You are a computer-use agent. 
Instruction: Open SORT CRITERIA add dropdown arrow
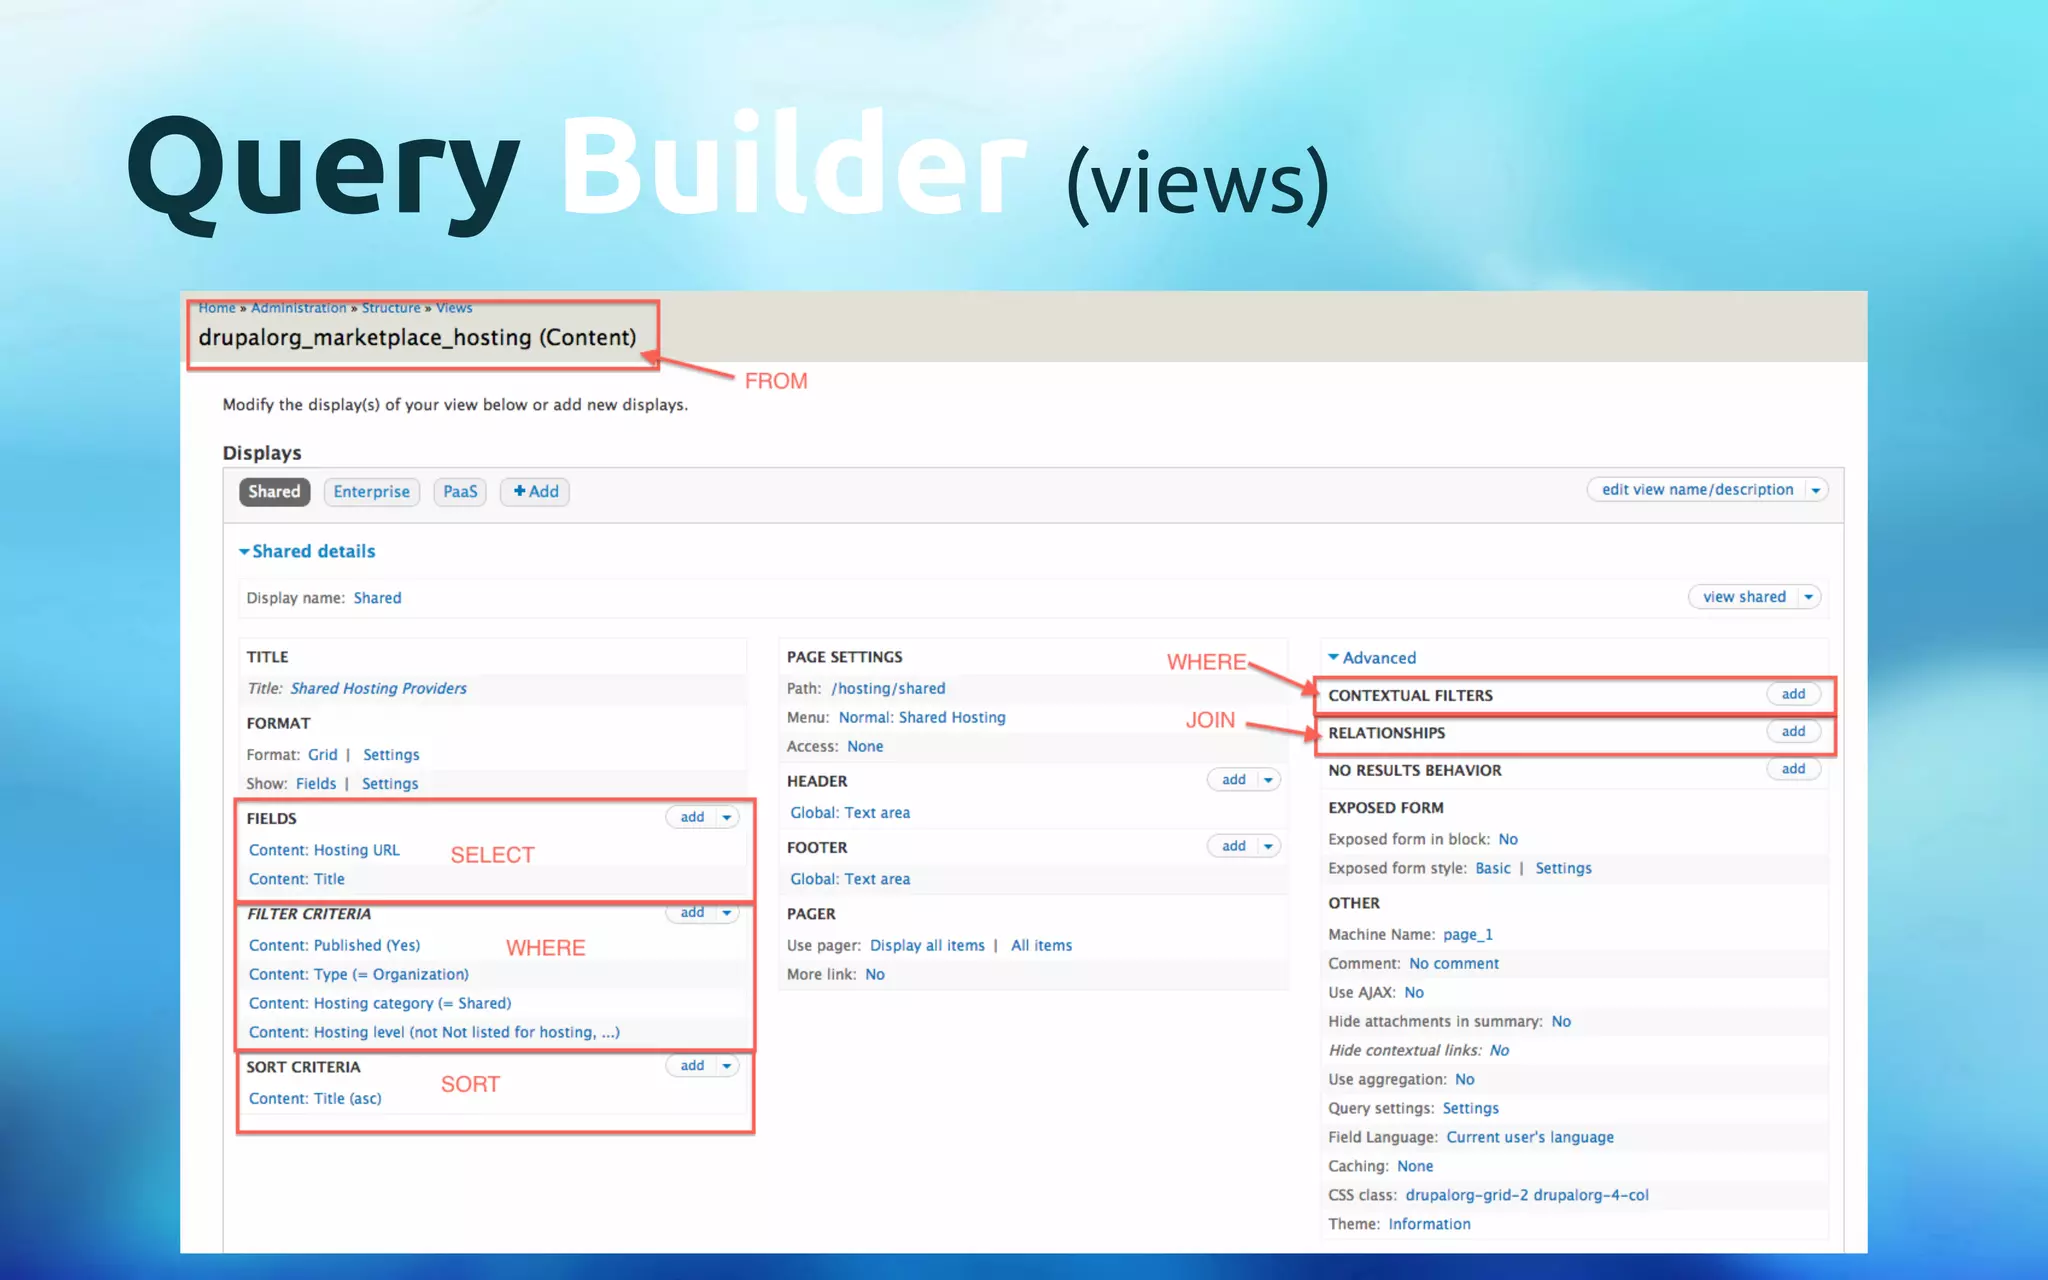[x=727, y=1066]
